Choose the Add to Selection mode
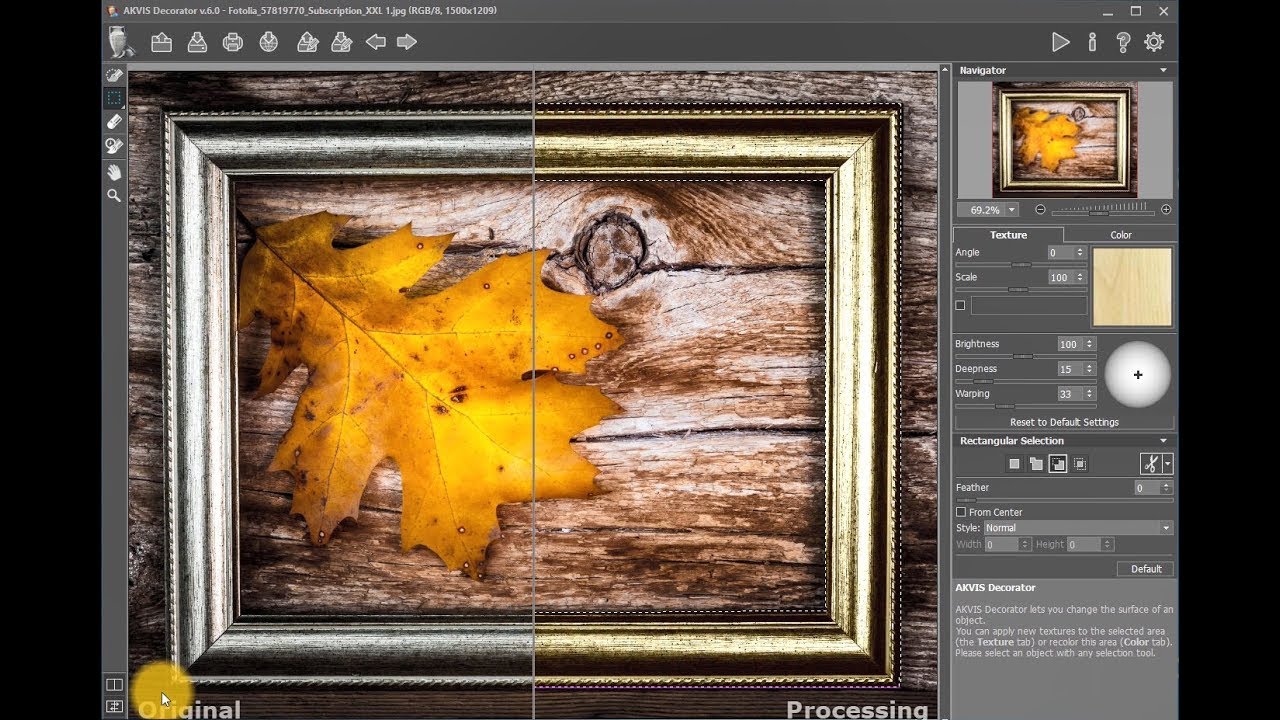Screen dimensions: 1280x720 point(1036,464)
